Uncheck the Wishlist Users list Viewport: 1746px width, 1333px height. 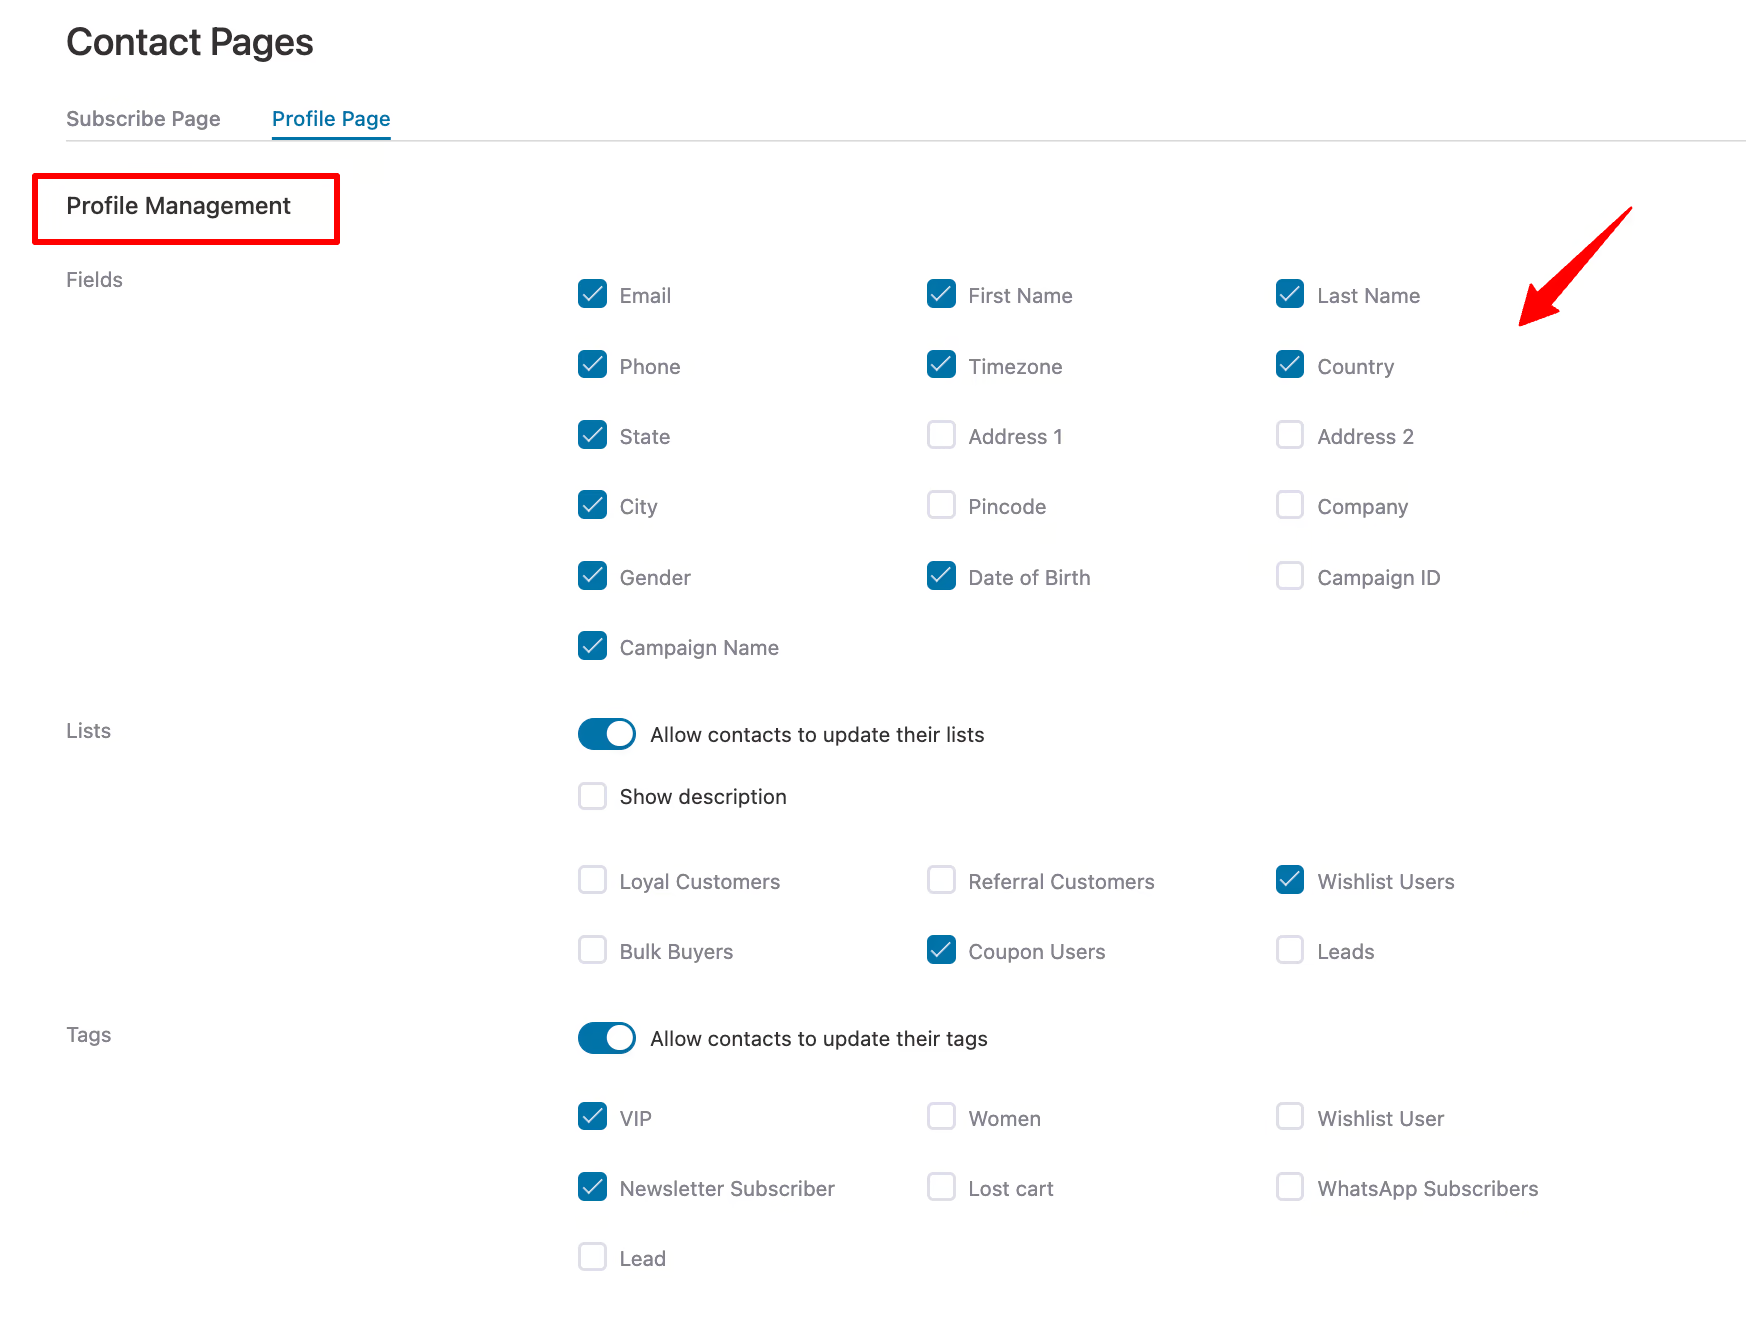click(1289, 880)
